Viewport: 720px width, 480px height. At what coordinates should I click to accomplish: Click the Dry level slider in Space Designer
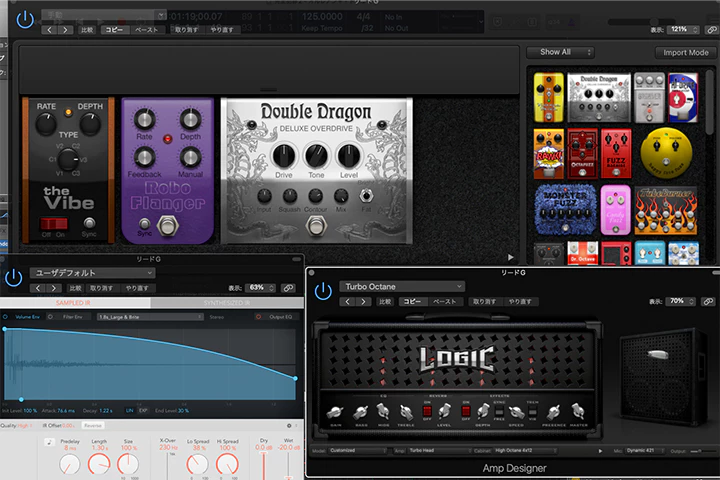click(264, 465)
